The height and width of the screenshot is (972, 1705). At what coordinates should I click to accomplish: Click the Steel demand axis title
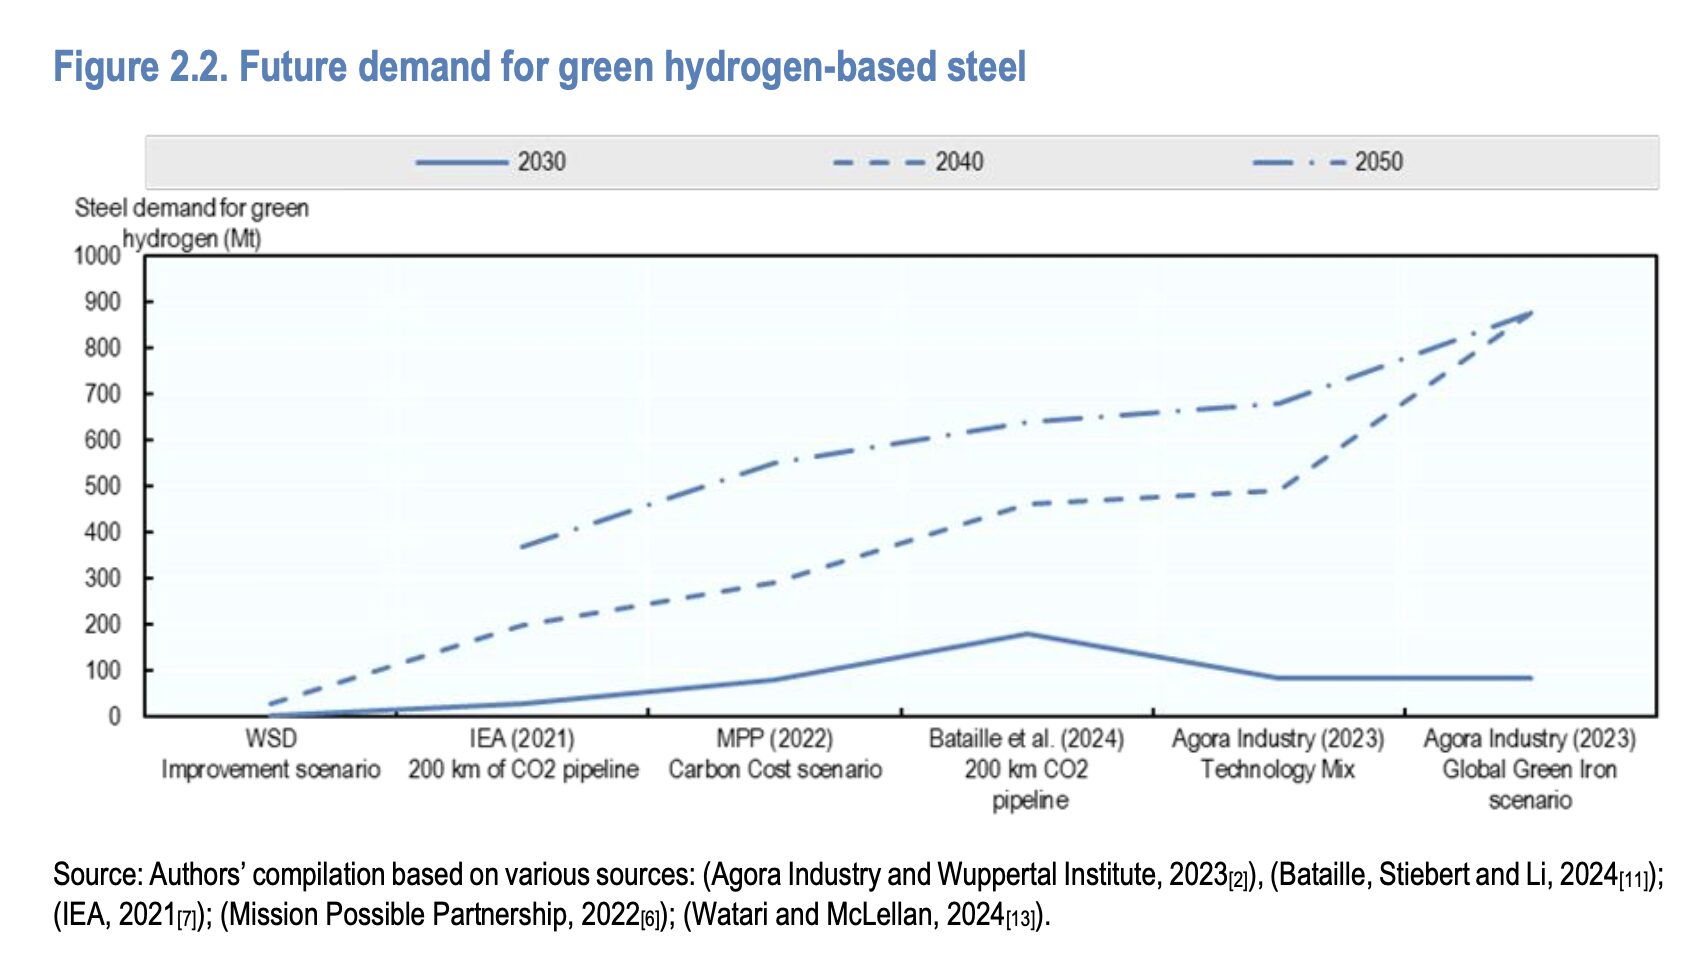click(x=192, y=223)
